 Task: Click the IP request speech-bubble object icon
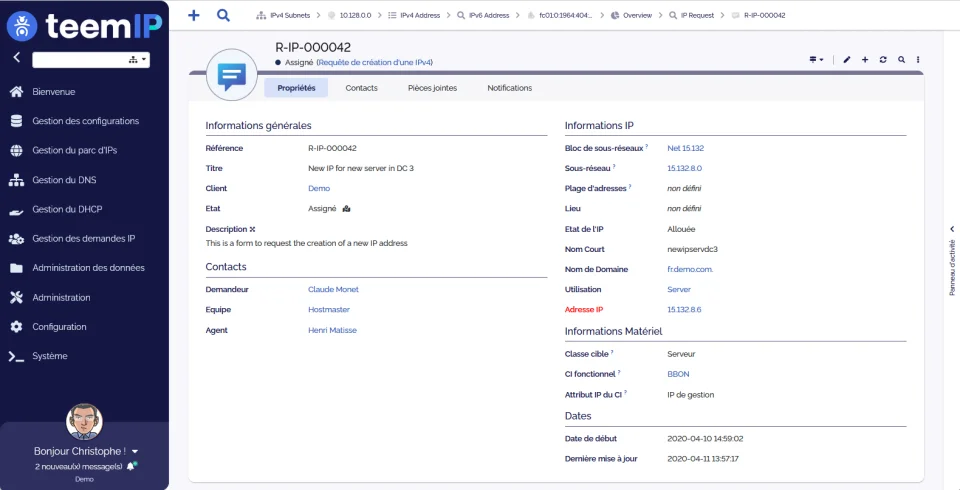click(x=231, y=76)
